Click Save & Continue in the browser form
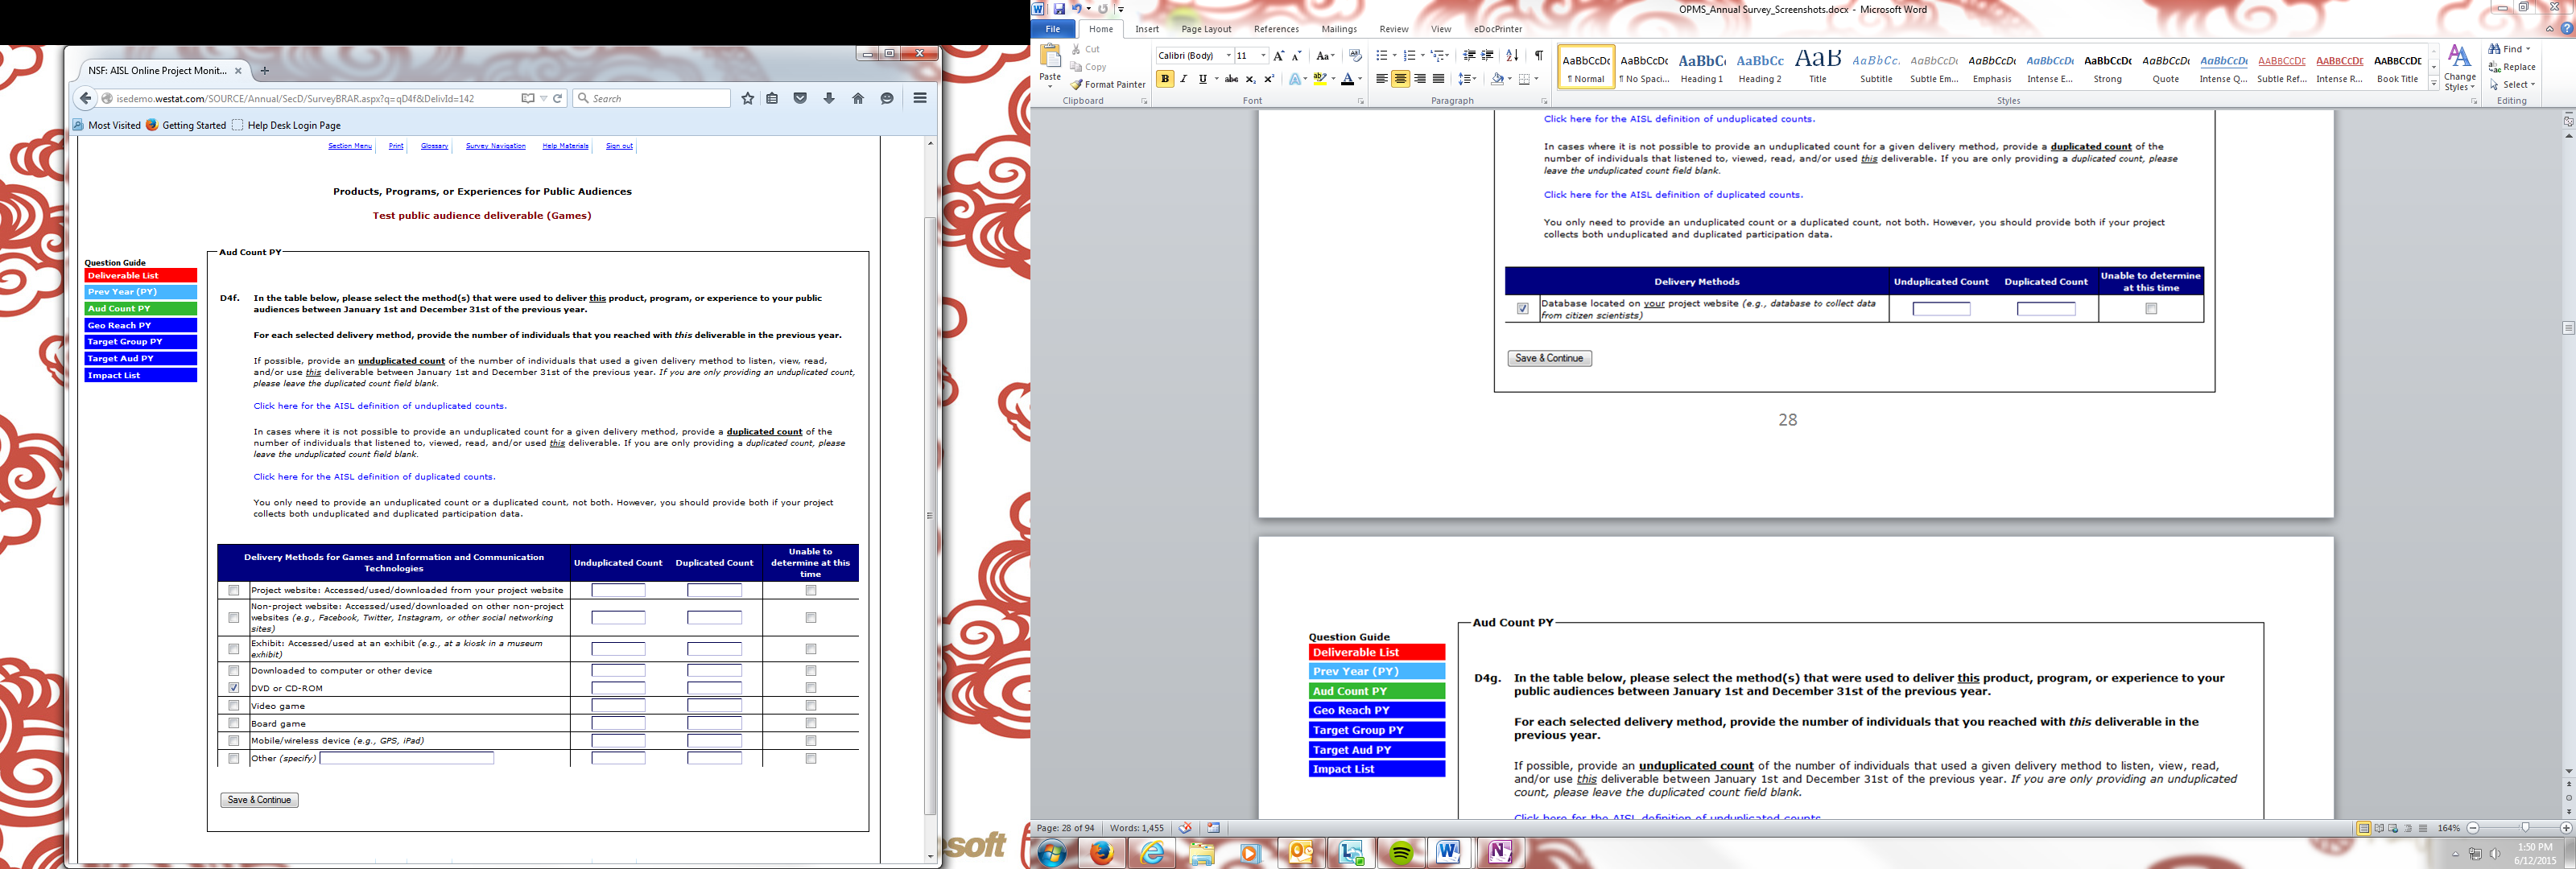 click(259, 800)
